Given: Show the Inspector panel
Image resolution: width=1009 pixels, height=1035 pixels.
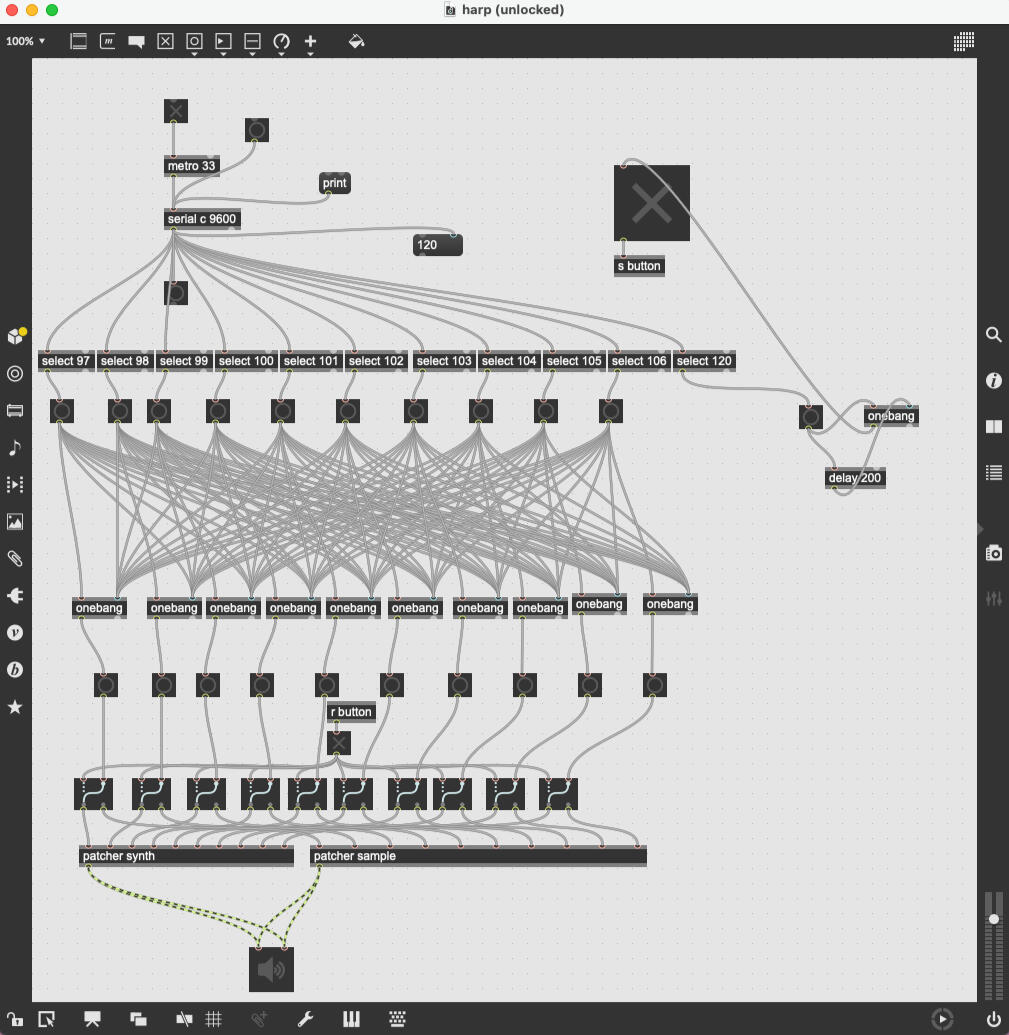Looking at the screenshot, I should click(993, 380).
